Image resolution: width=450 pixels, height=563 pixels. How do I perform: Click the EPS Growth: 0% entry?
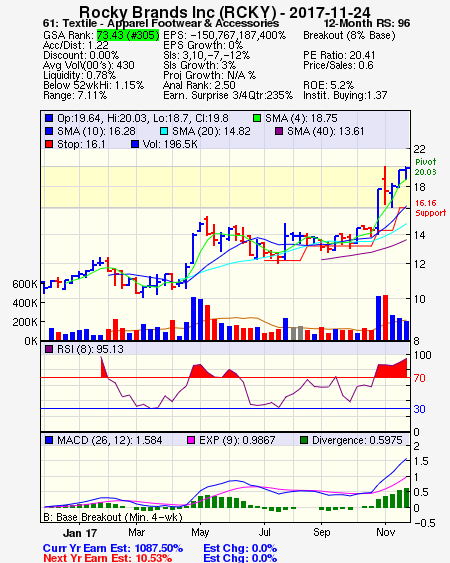pos(203,45)
